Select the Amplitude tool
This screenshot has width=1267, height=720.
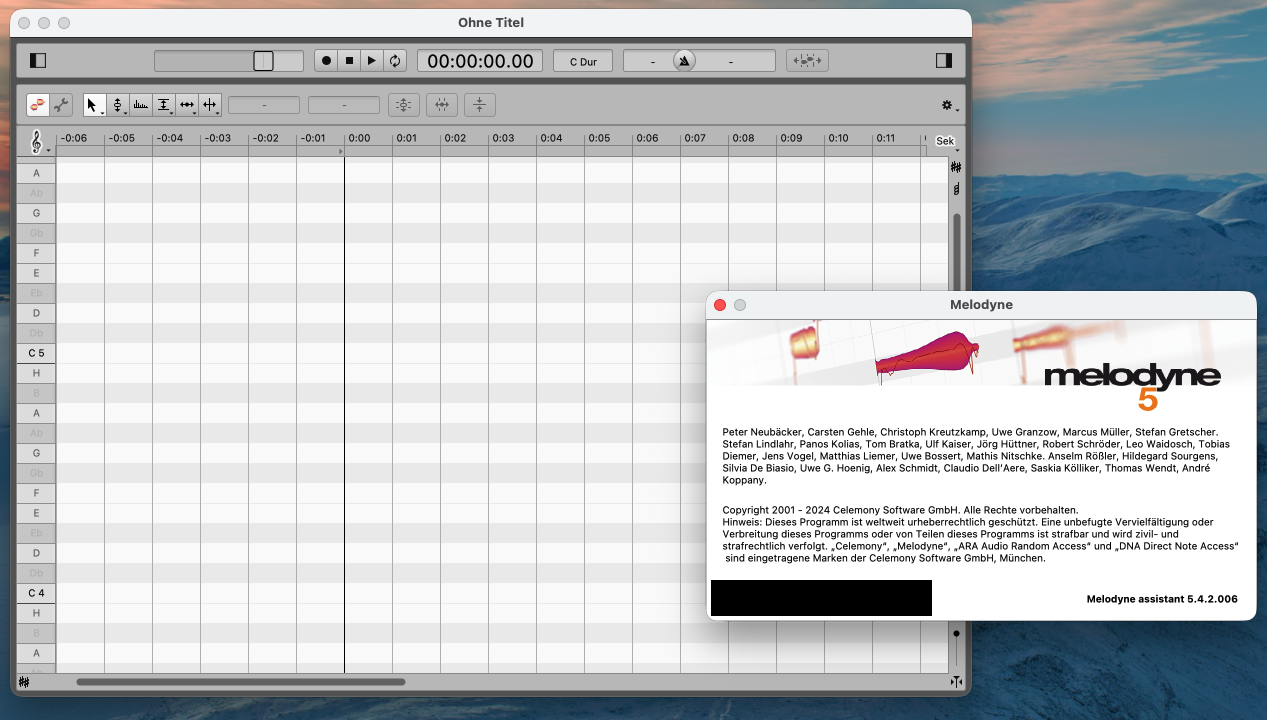(163, 104)
